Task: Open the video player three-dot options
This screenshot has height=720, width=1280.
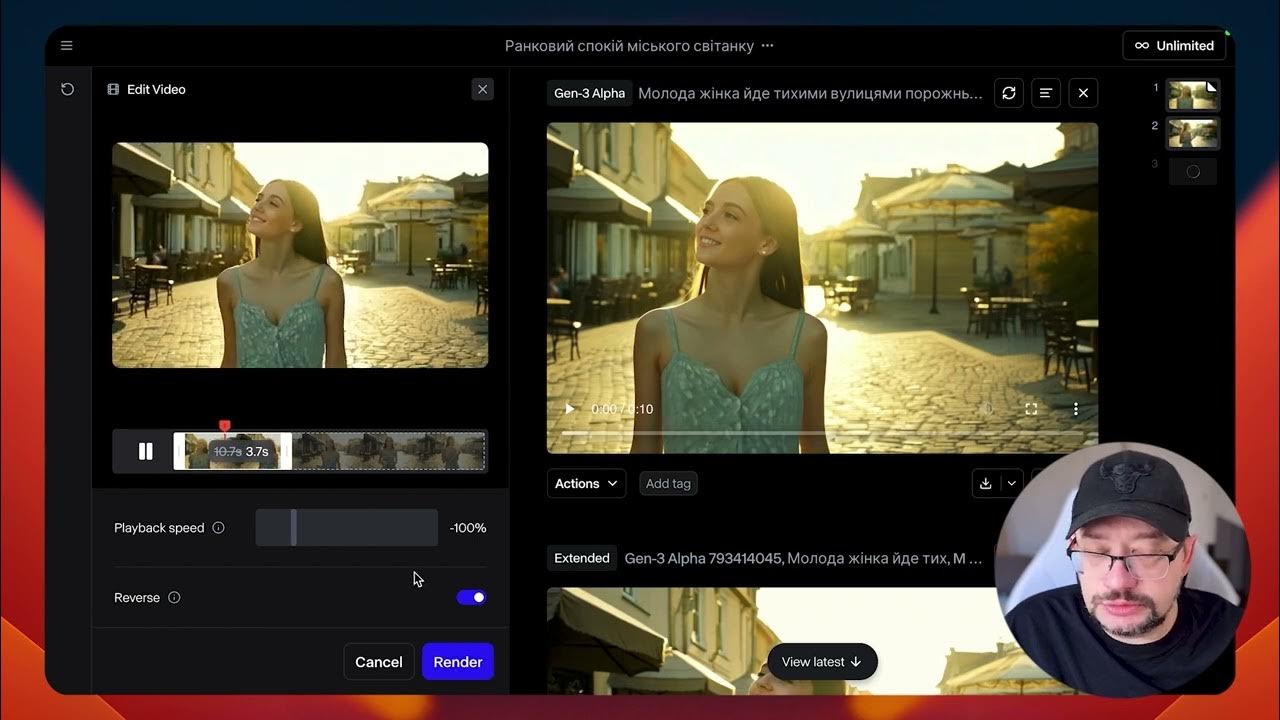Action: (1076, 409)
